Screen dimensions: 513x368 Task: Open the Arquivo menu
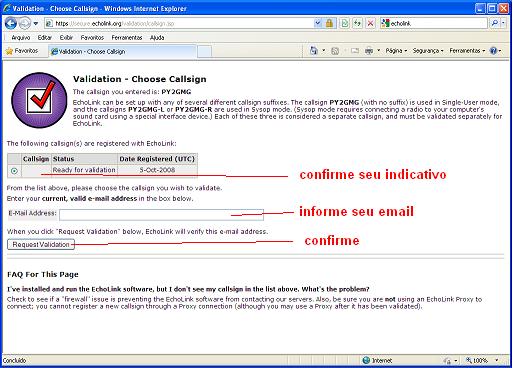point(21,38)
